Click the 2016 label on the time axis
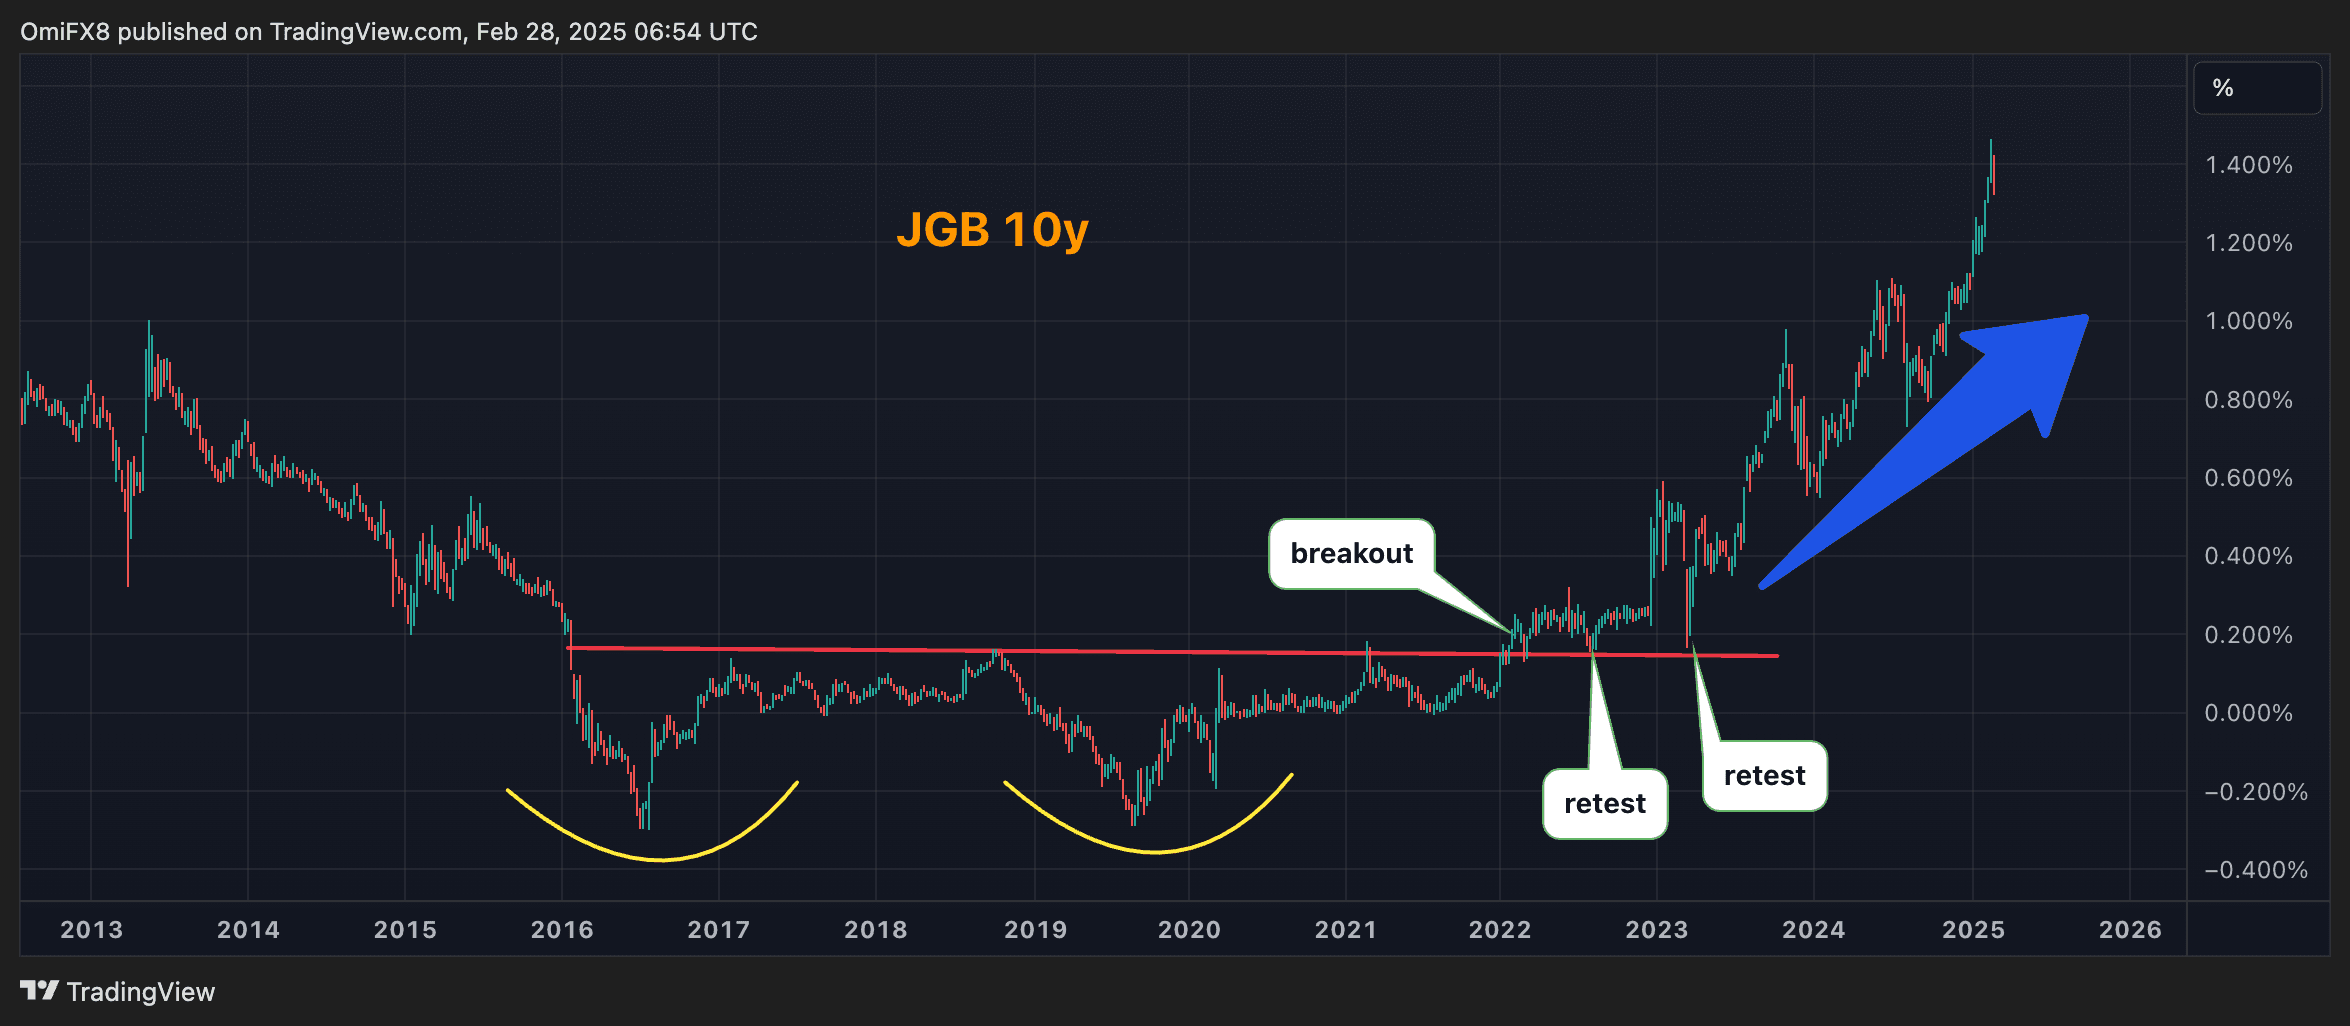This screenshot has width=2350, height=1026. click(x=561, y=929)
